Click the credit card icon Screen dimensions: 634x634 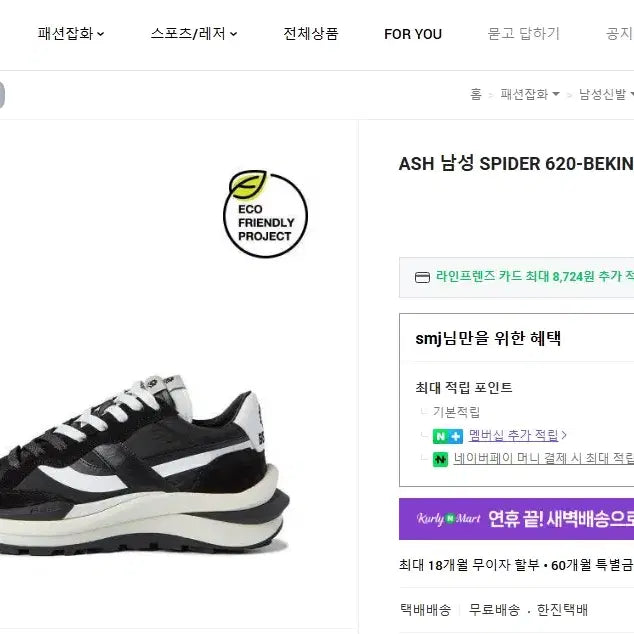click(x=421, y=276)
